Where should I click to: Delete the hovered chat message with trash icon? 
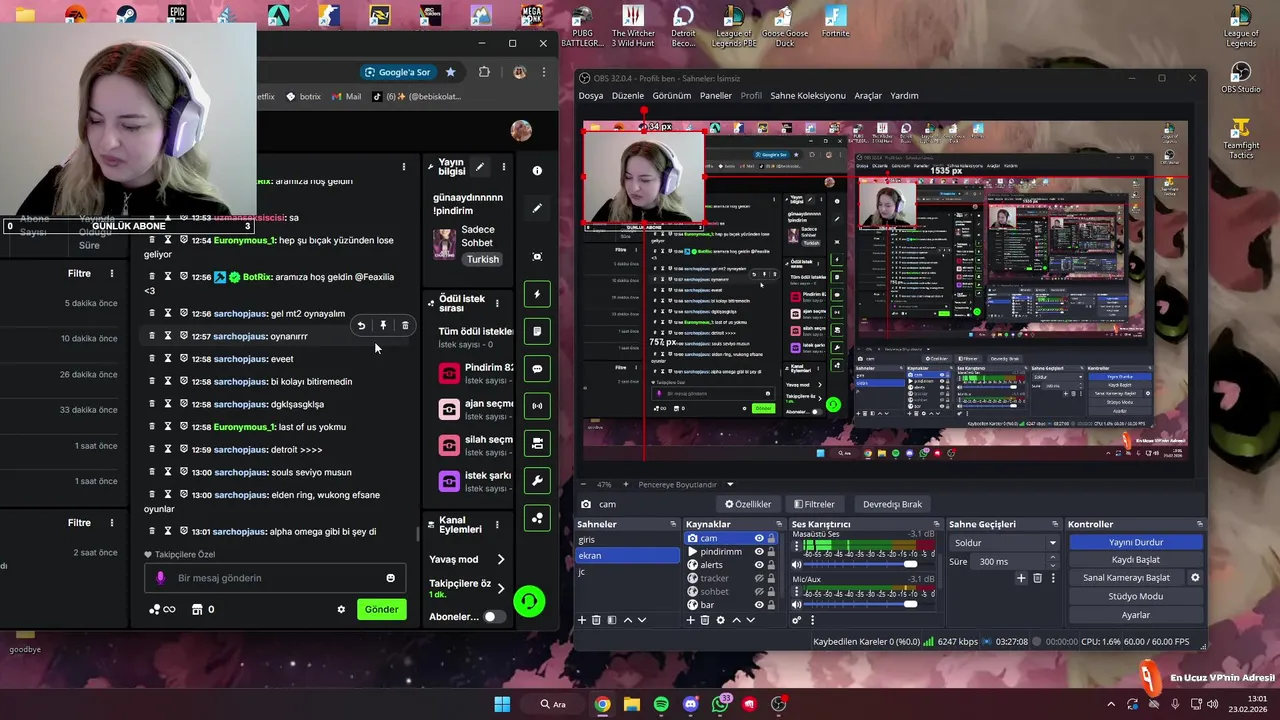tap(405, 325)
